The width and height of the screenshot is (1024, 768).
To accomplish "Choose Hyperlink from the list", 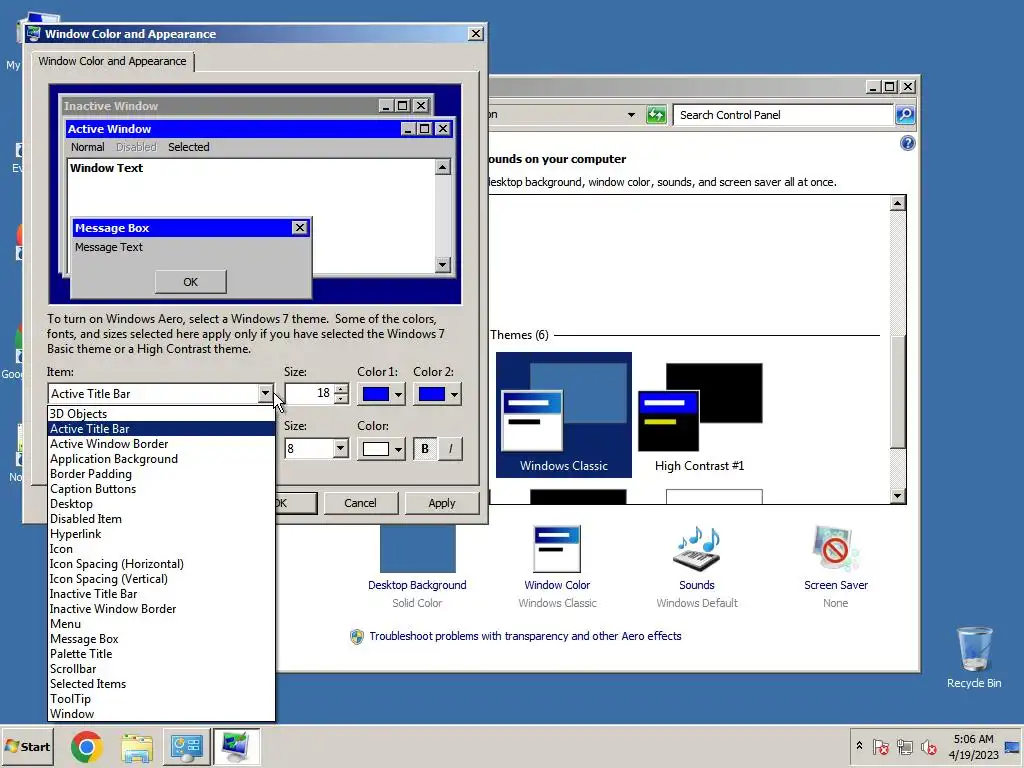I will (x=161, y=534).
